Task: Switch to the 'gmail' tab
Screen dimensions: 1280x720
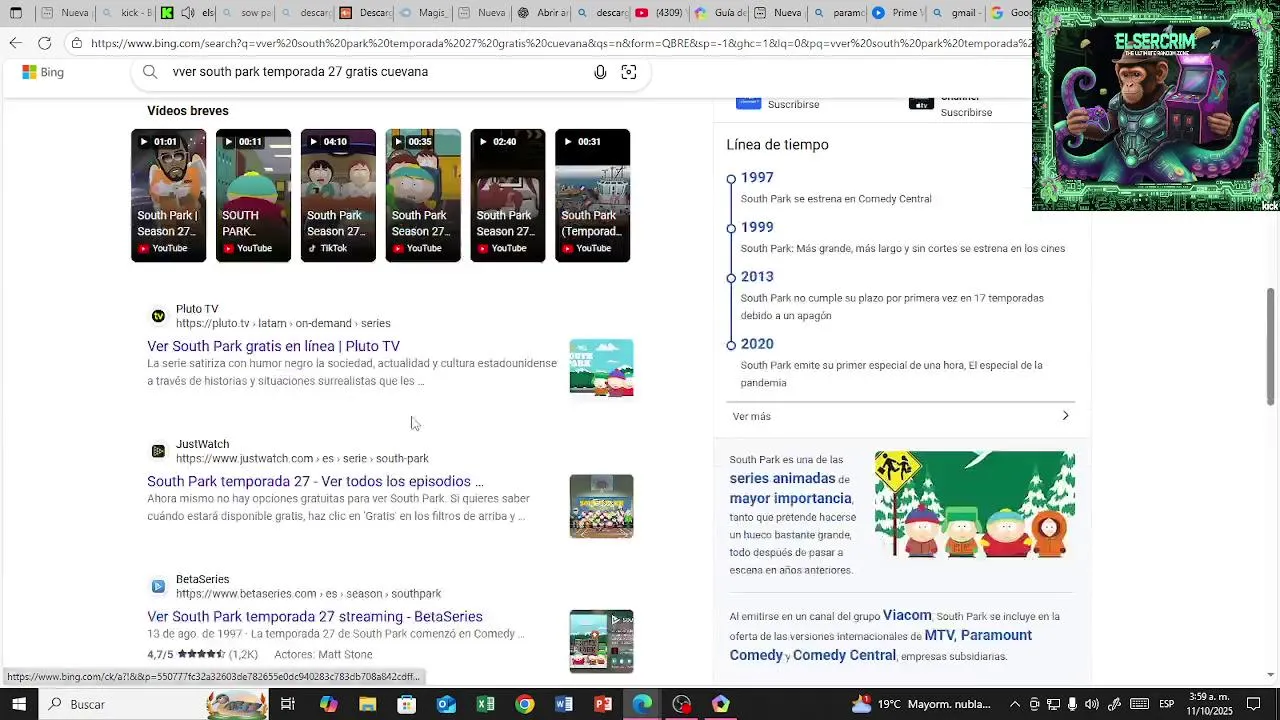Action: (x=954, y=13)
